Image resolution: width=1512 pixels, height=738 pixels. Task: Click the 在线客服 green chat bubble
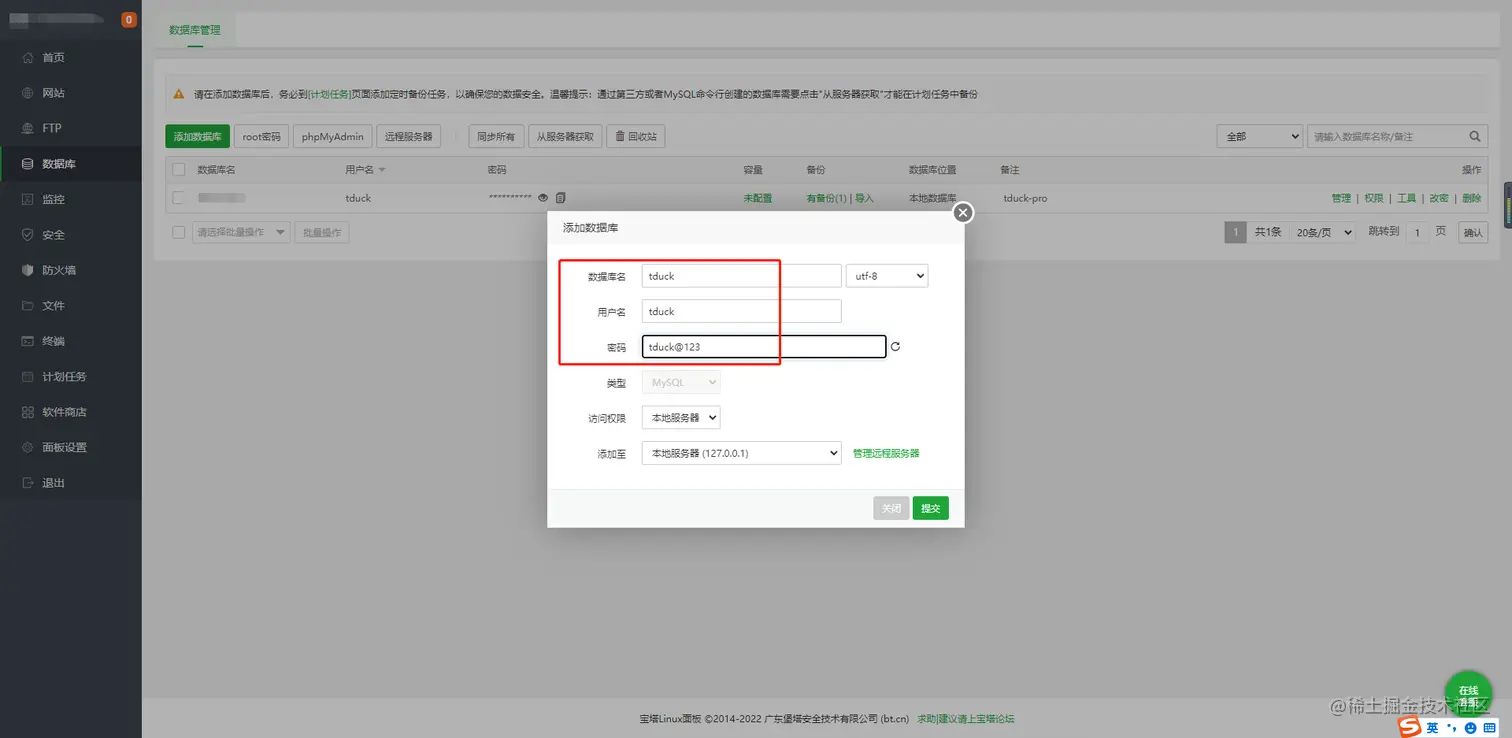click(1468, 695)
